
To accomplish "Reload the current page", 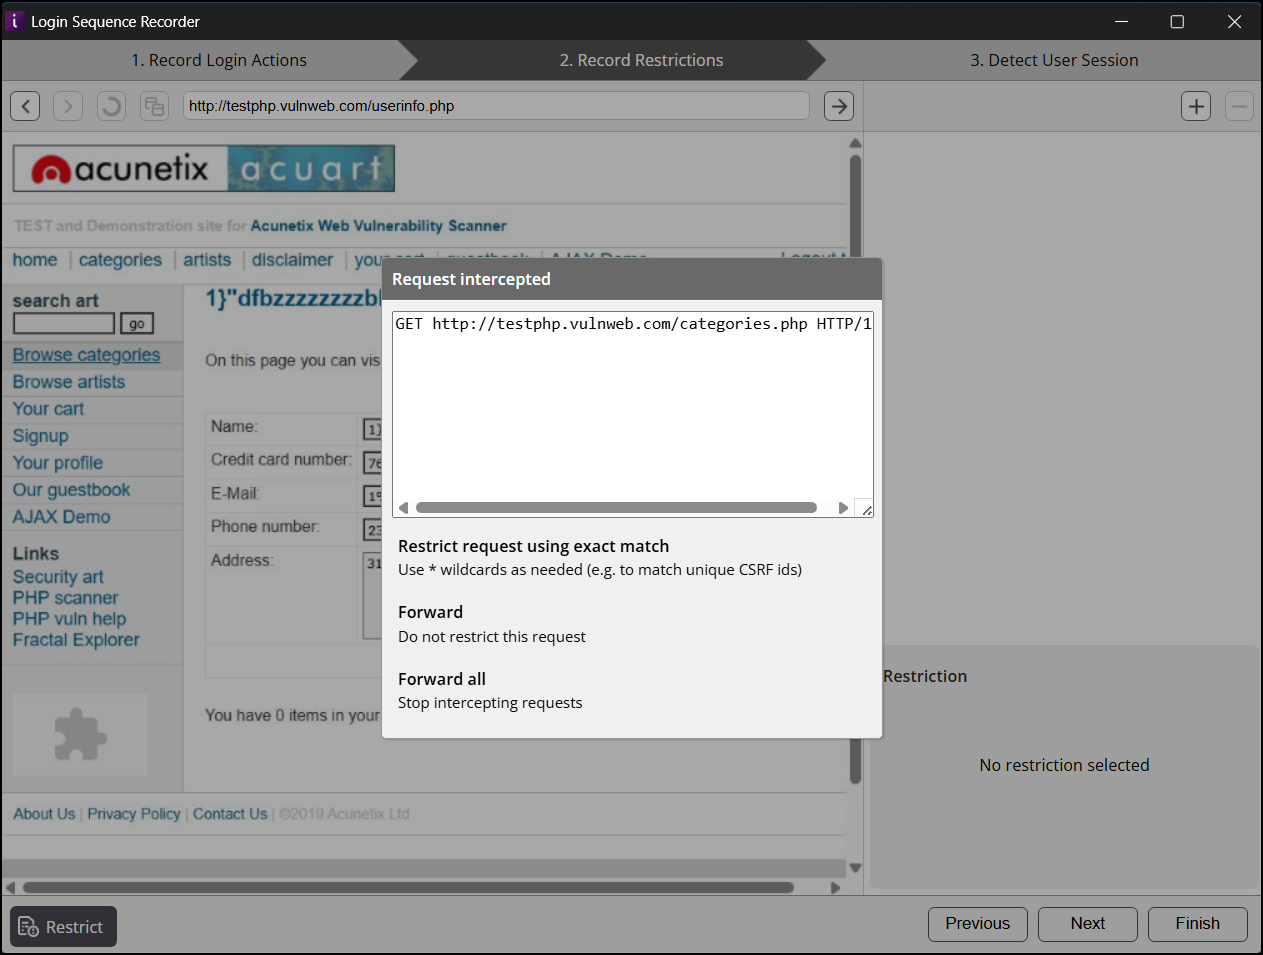I will 110,106.
